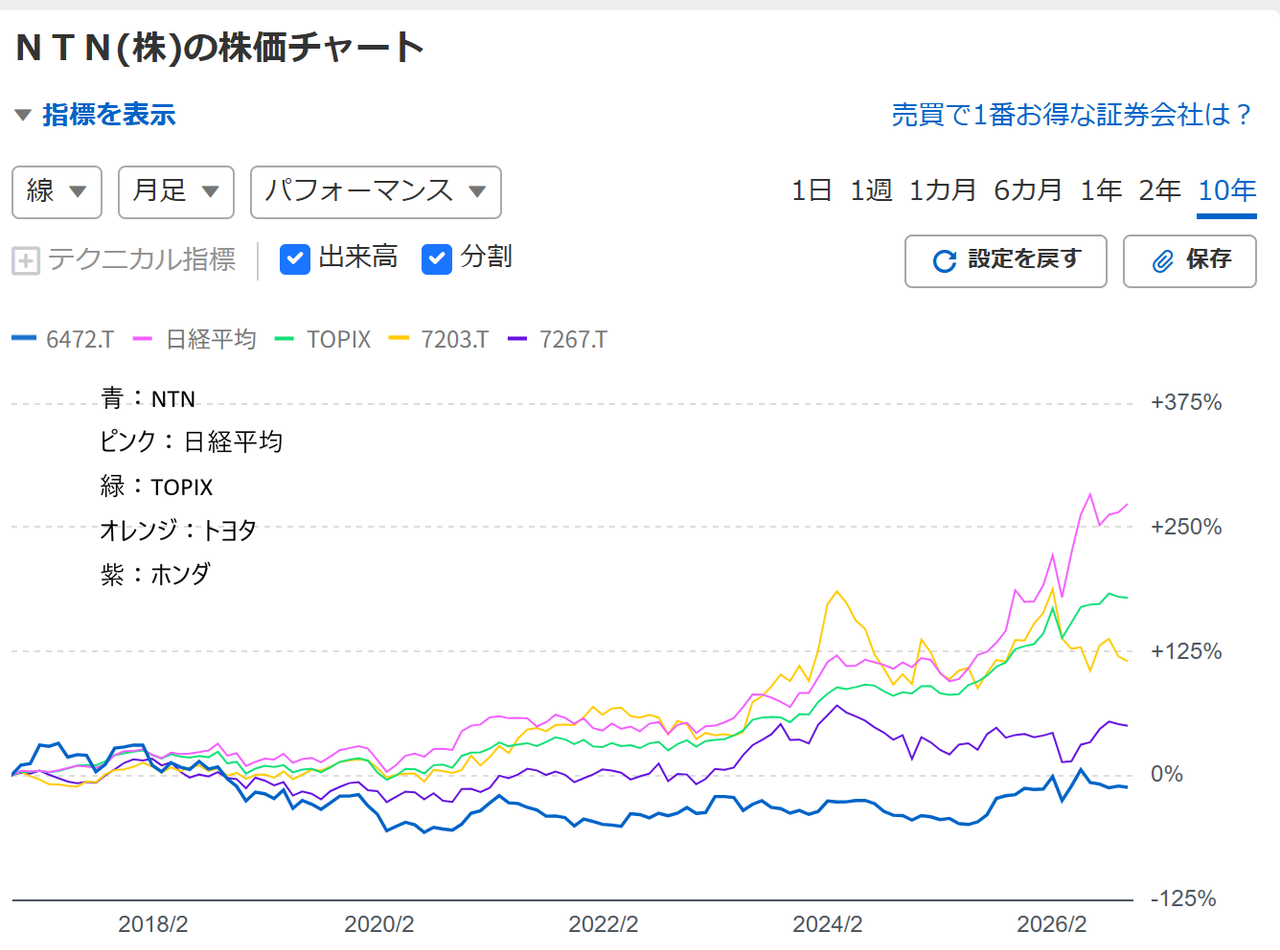Screen dimensions: 1280x950
Task: Click the TOPIX green legend entry
Action: pyautogui.click(x=324, y=340)
